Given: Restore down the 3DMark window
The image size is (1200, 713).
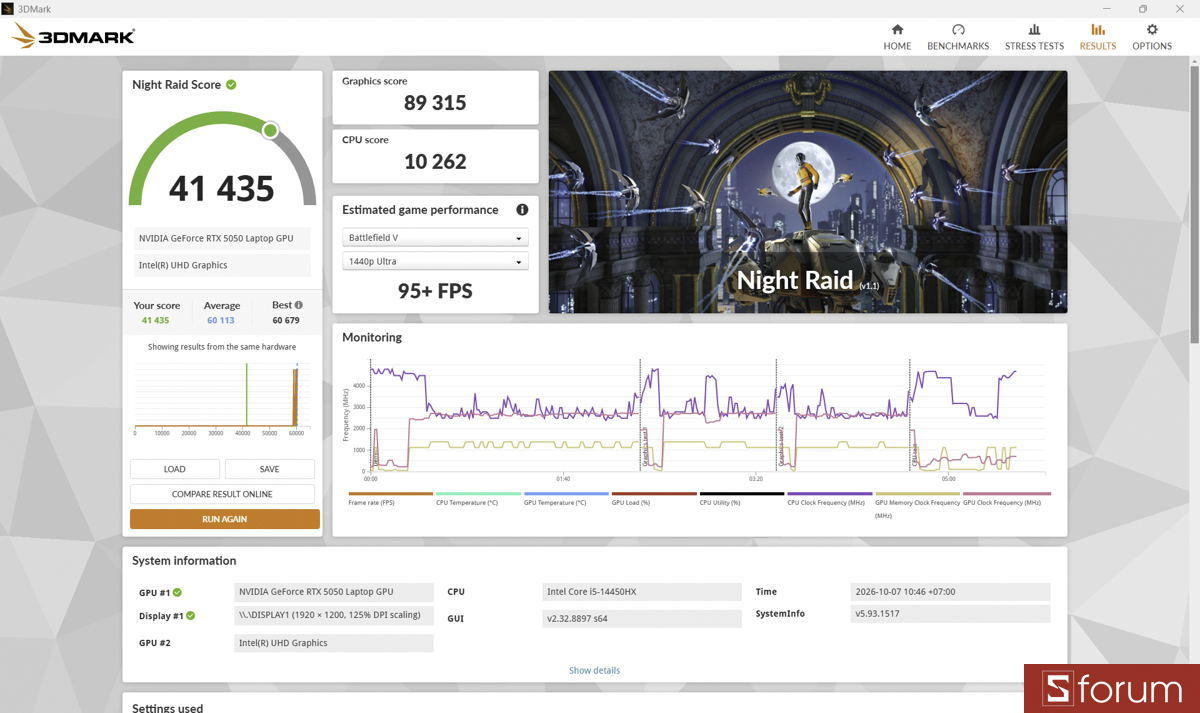Looking at the screenshot, I should click(x=1143, y=8).
